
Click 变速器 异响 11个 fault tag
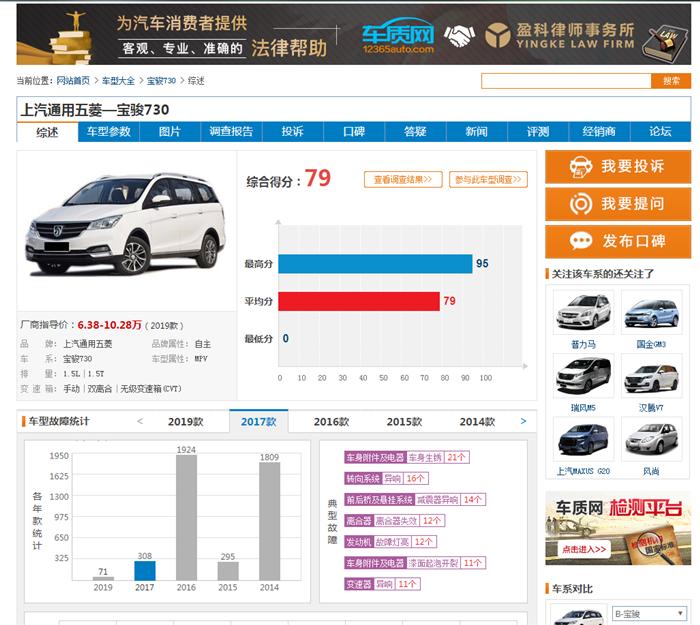(x=382, y=584)
